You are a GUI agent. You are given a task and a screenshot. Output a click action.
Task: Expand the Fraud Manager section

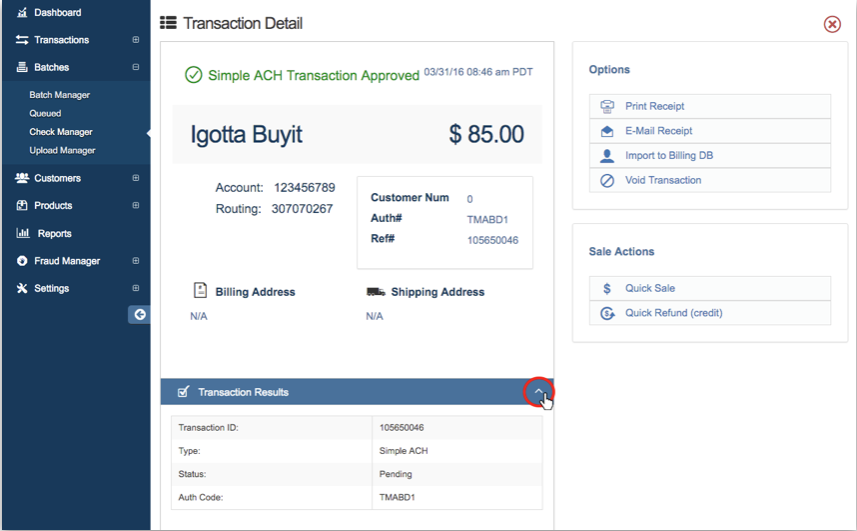tap(136, 261)
